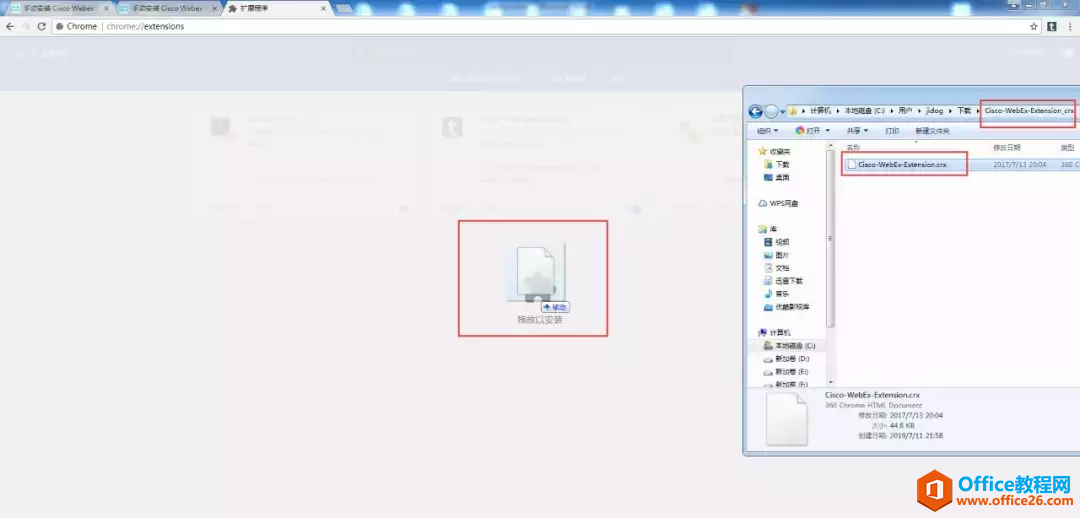Sort files by the 修改日期 column header
1080x518 pixels.
(x=1006, y=147)
